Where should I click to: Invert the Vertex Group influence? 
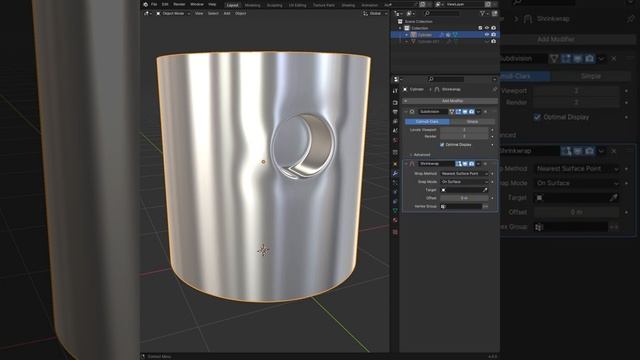pyautogui.click(x=485, y=207)
